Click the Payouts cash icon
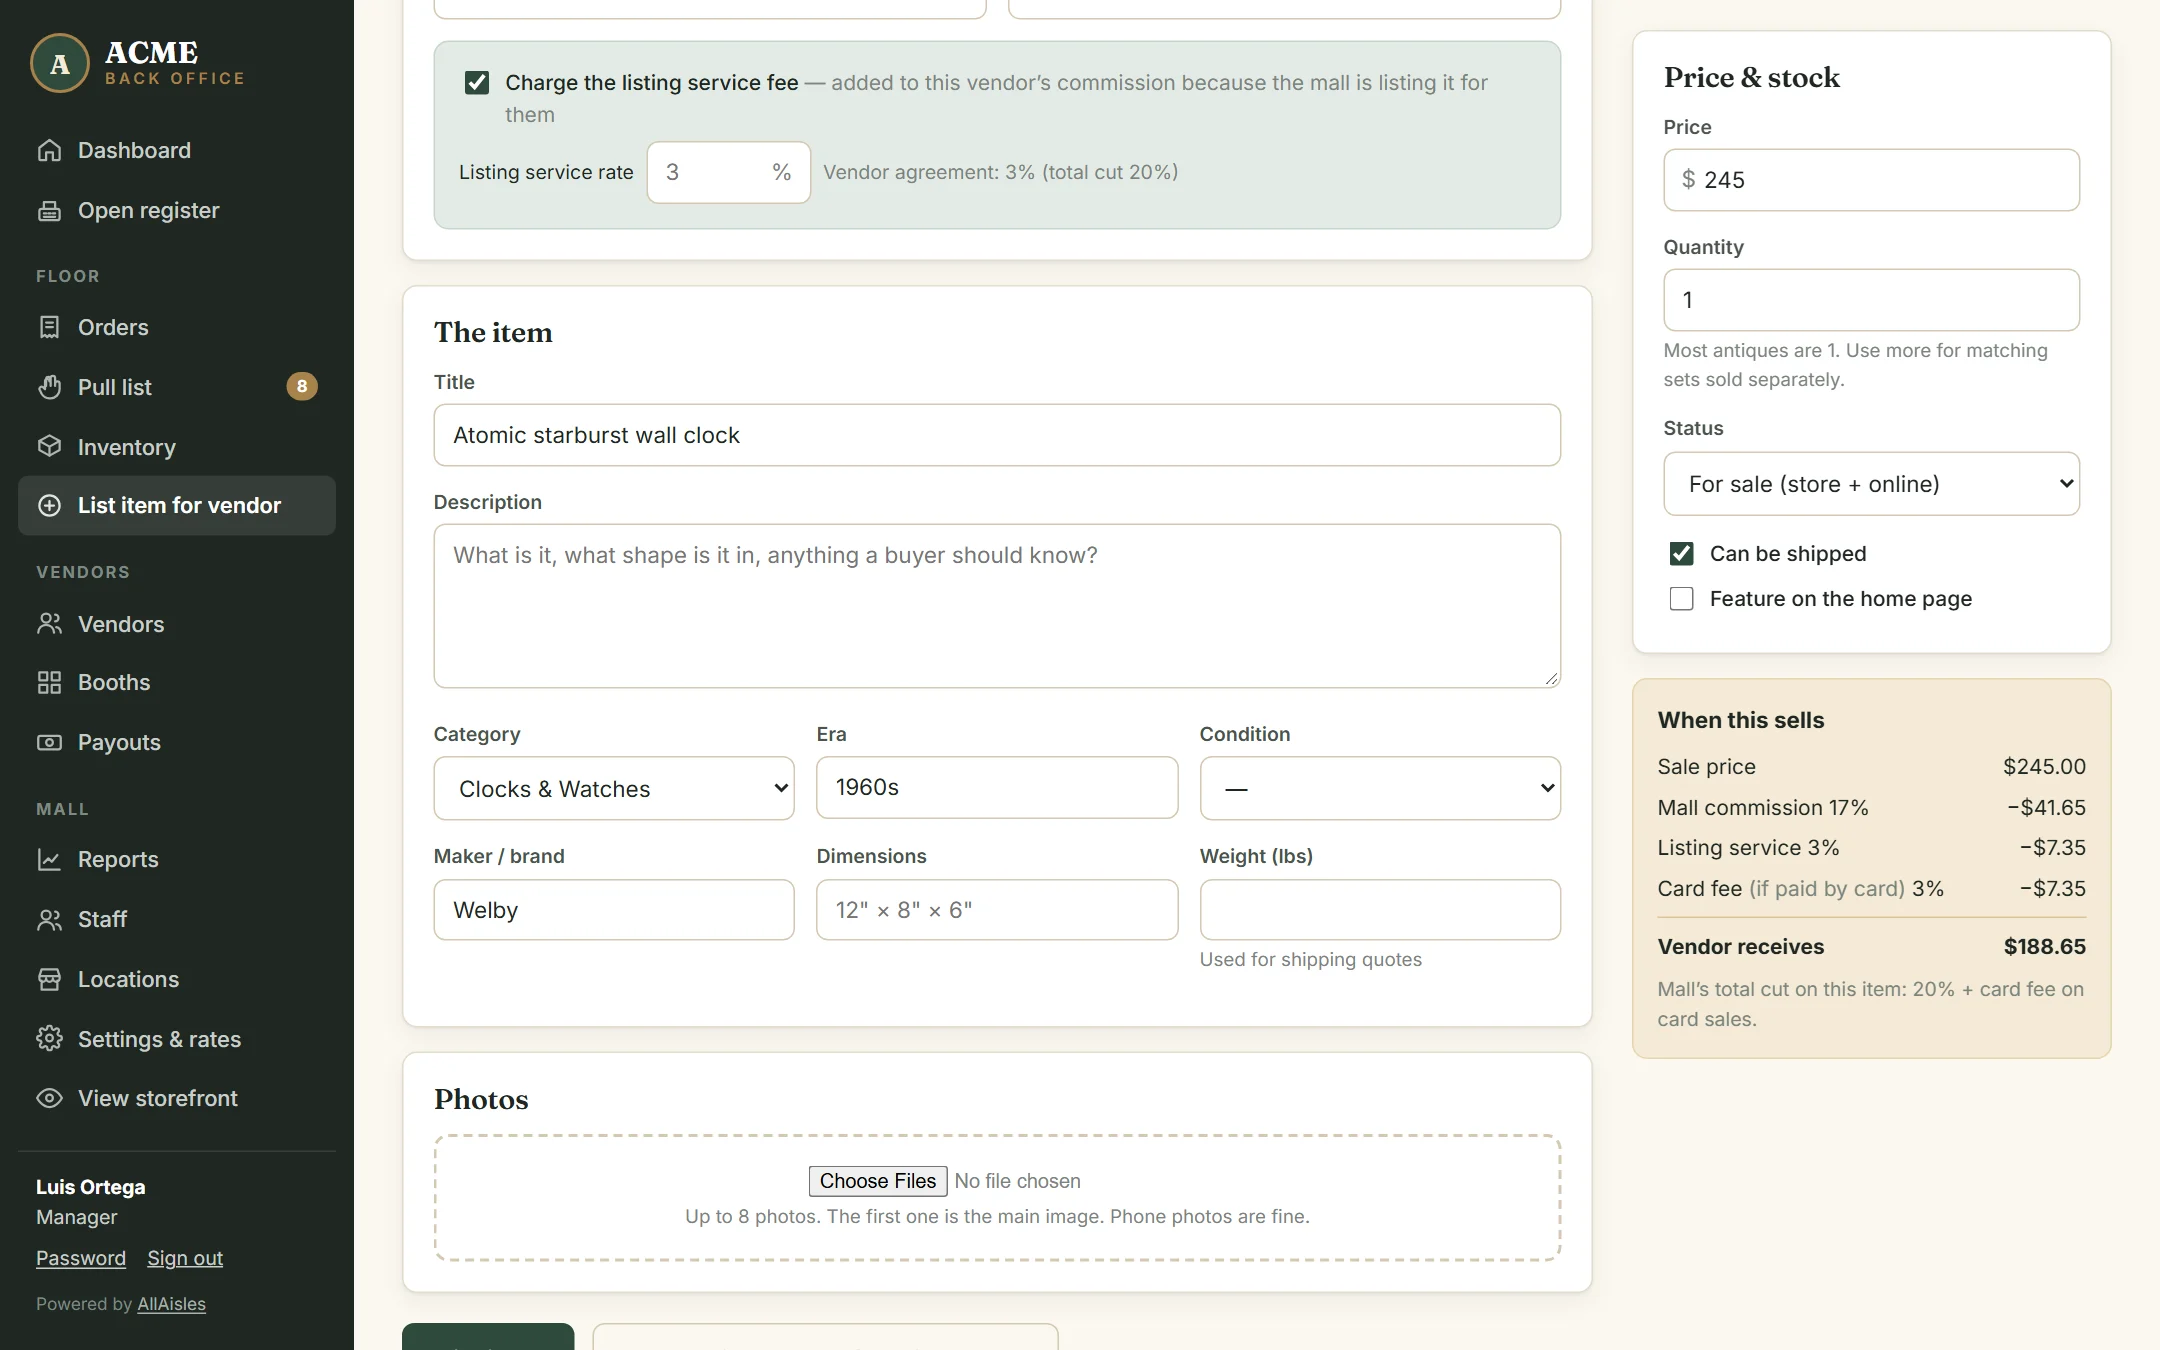The image size is (2160, 1350). point(49,742)
